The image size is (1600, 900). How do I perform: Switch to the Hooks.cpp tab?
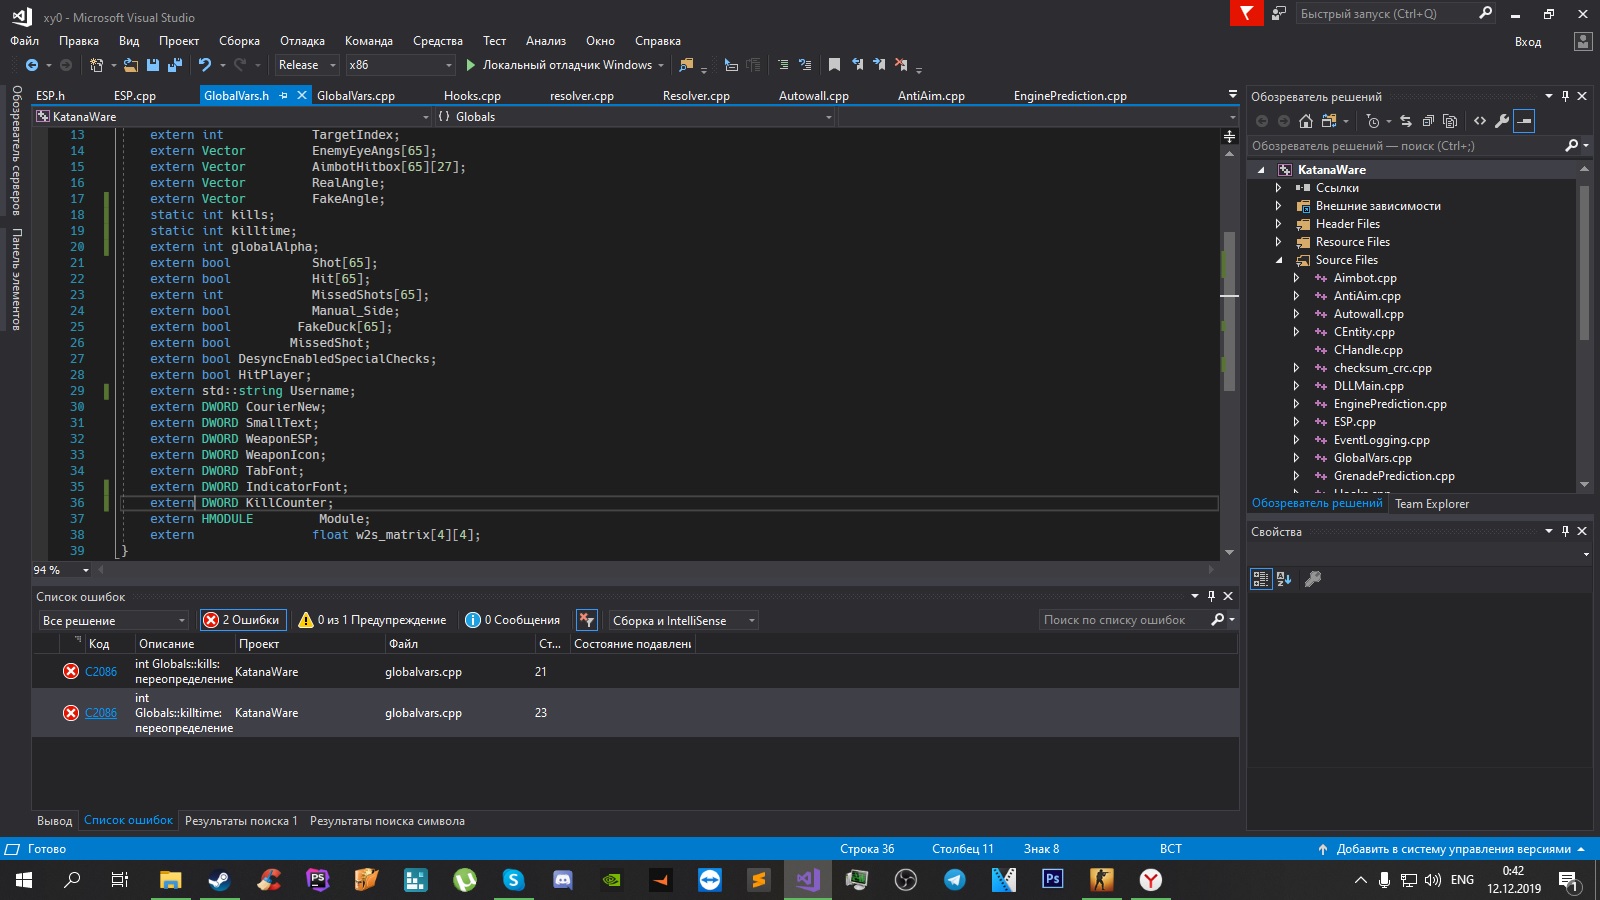click(472, 96)
